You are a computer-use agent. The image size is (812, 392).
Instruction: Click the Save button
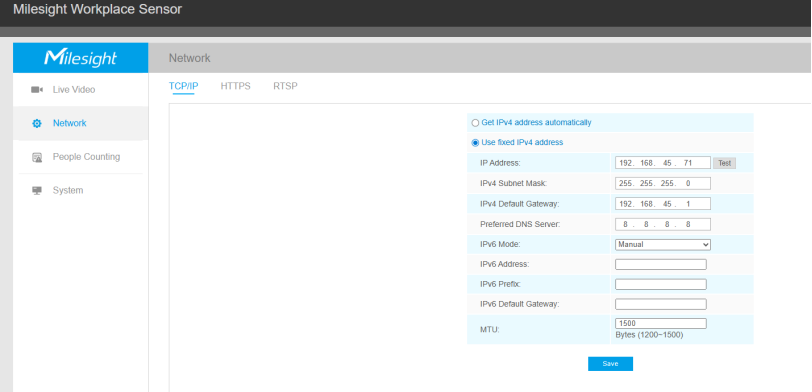(610, 364)
